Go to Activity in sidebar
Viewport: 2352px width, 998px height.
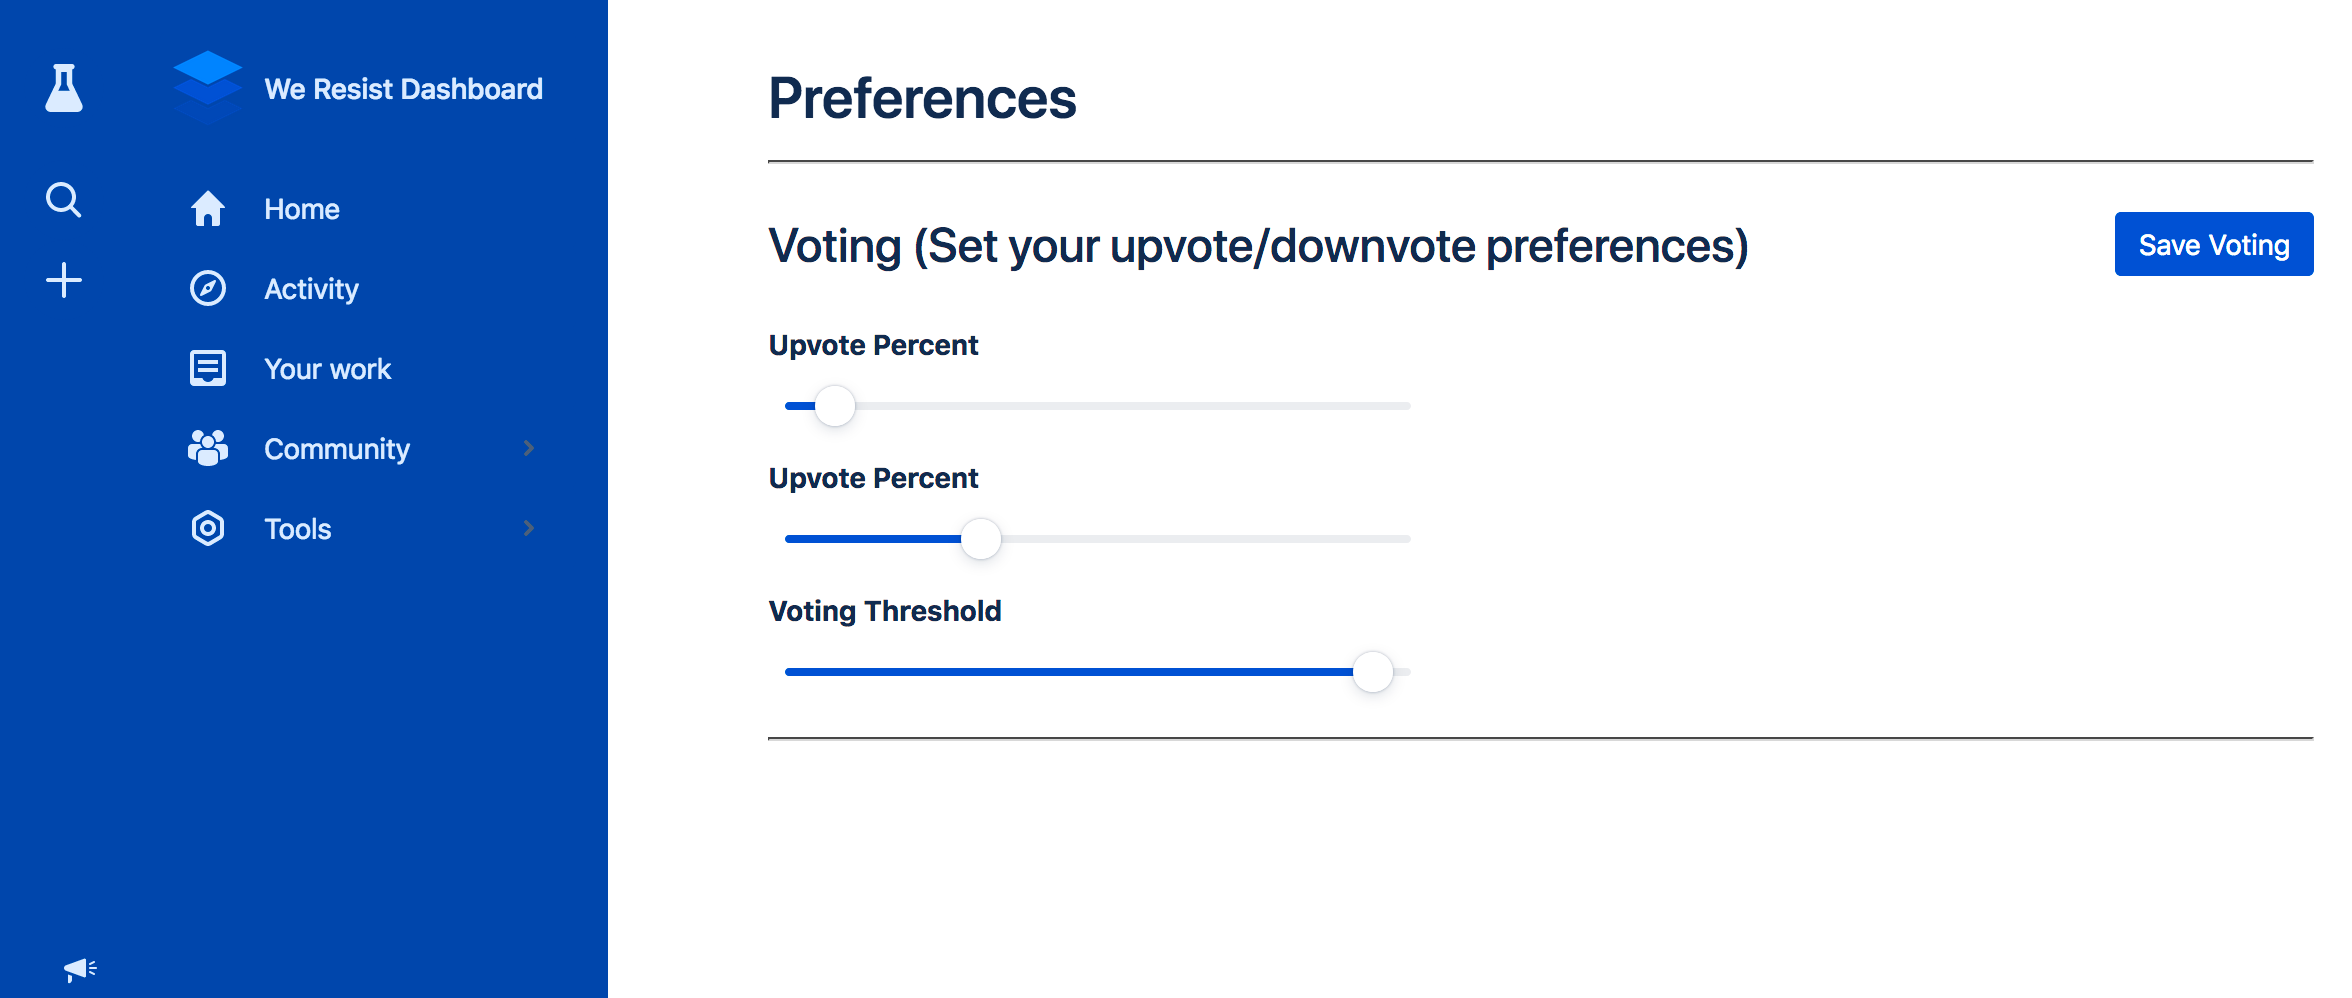coord(311,289)
